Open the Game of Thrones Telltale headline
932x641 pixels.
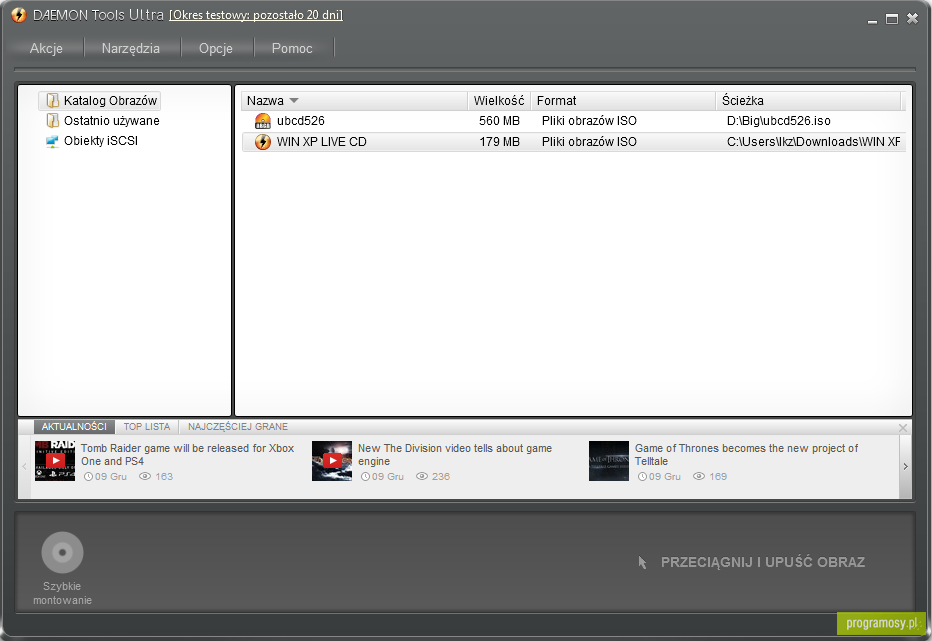(747, 454)
